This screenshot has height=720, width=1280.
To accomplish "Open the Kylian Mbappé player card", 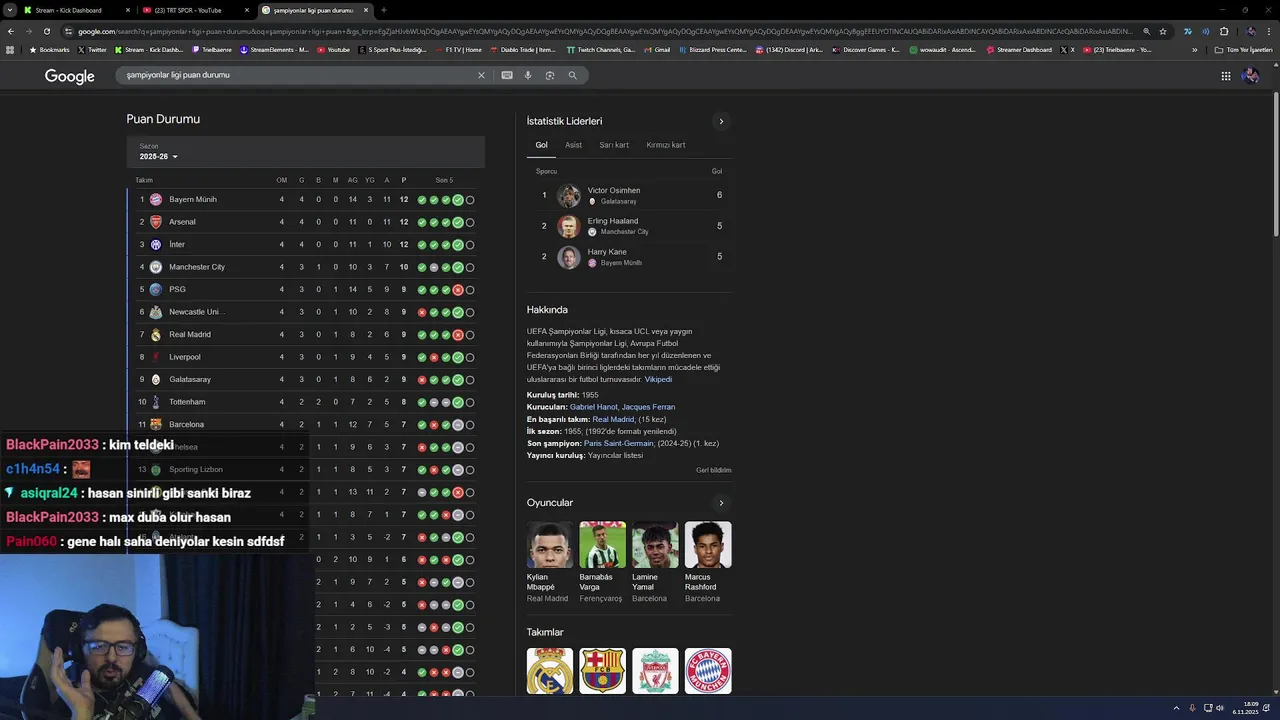I will point(550,562).
